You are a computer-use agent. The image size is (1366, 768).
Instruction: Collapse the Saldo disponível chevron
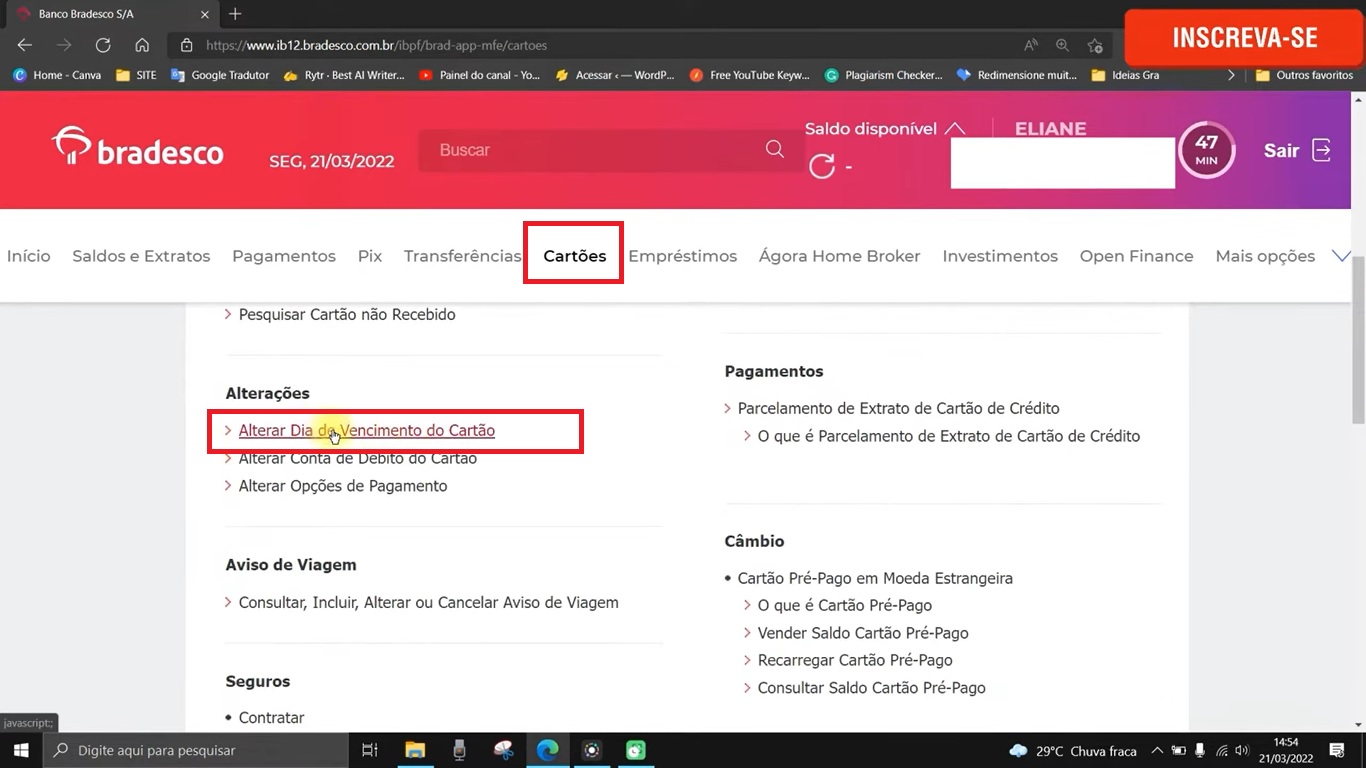(x=955, y=129)
